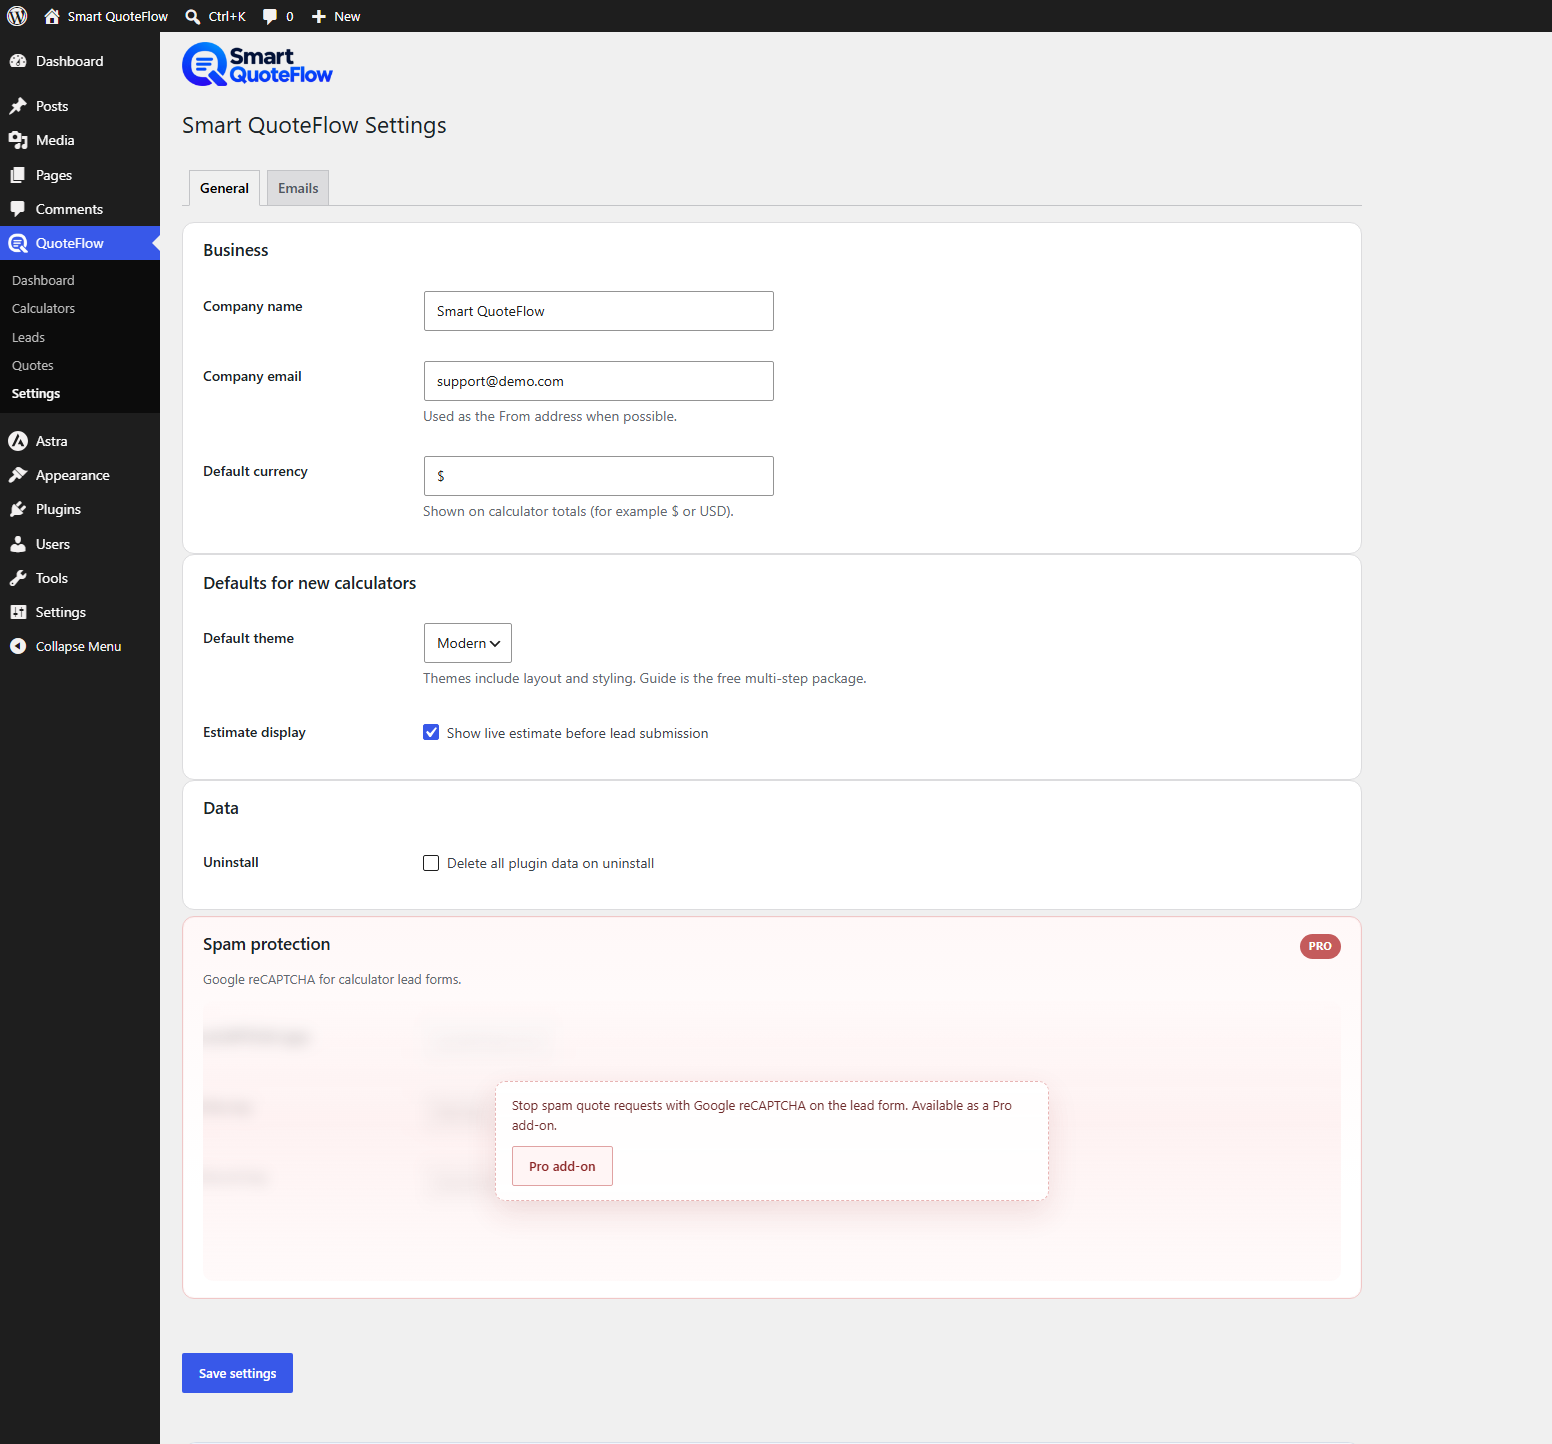Click the Plugins plug icon
The width and height of the screenshot is (1552, 1444).
18,509
